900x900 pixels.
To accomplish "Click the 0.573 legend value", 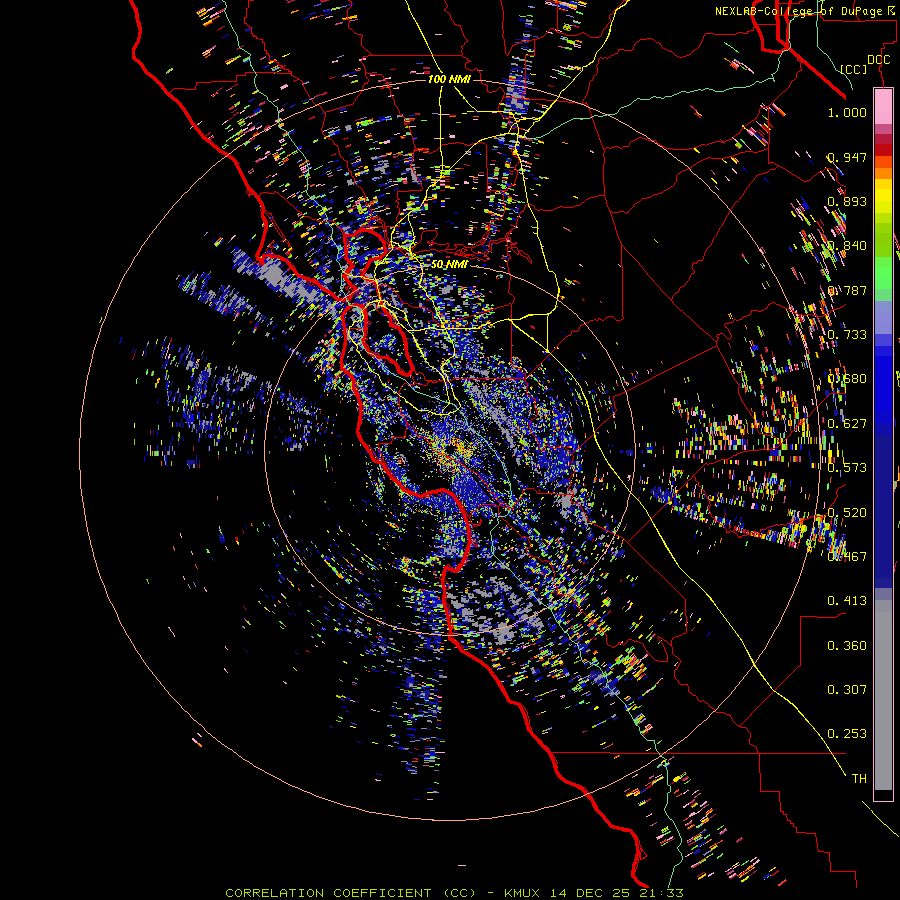I will pos(847,468).
